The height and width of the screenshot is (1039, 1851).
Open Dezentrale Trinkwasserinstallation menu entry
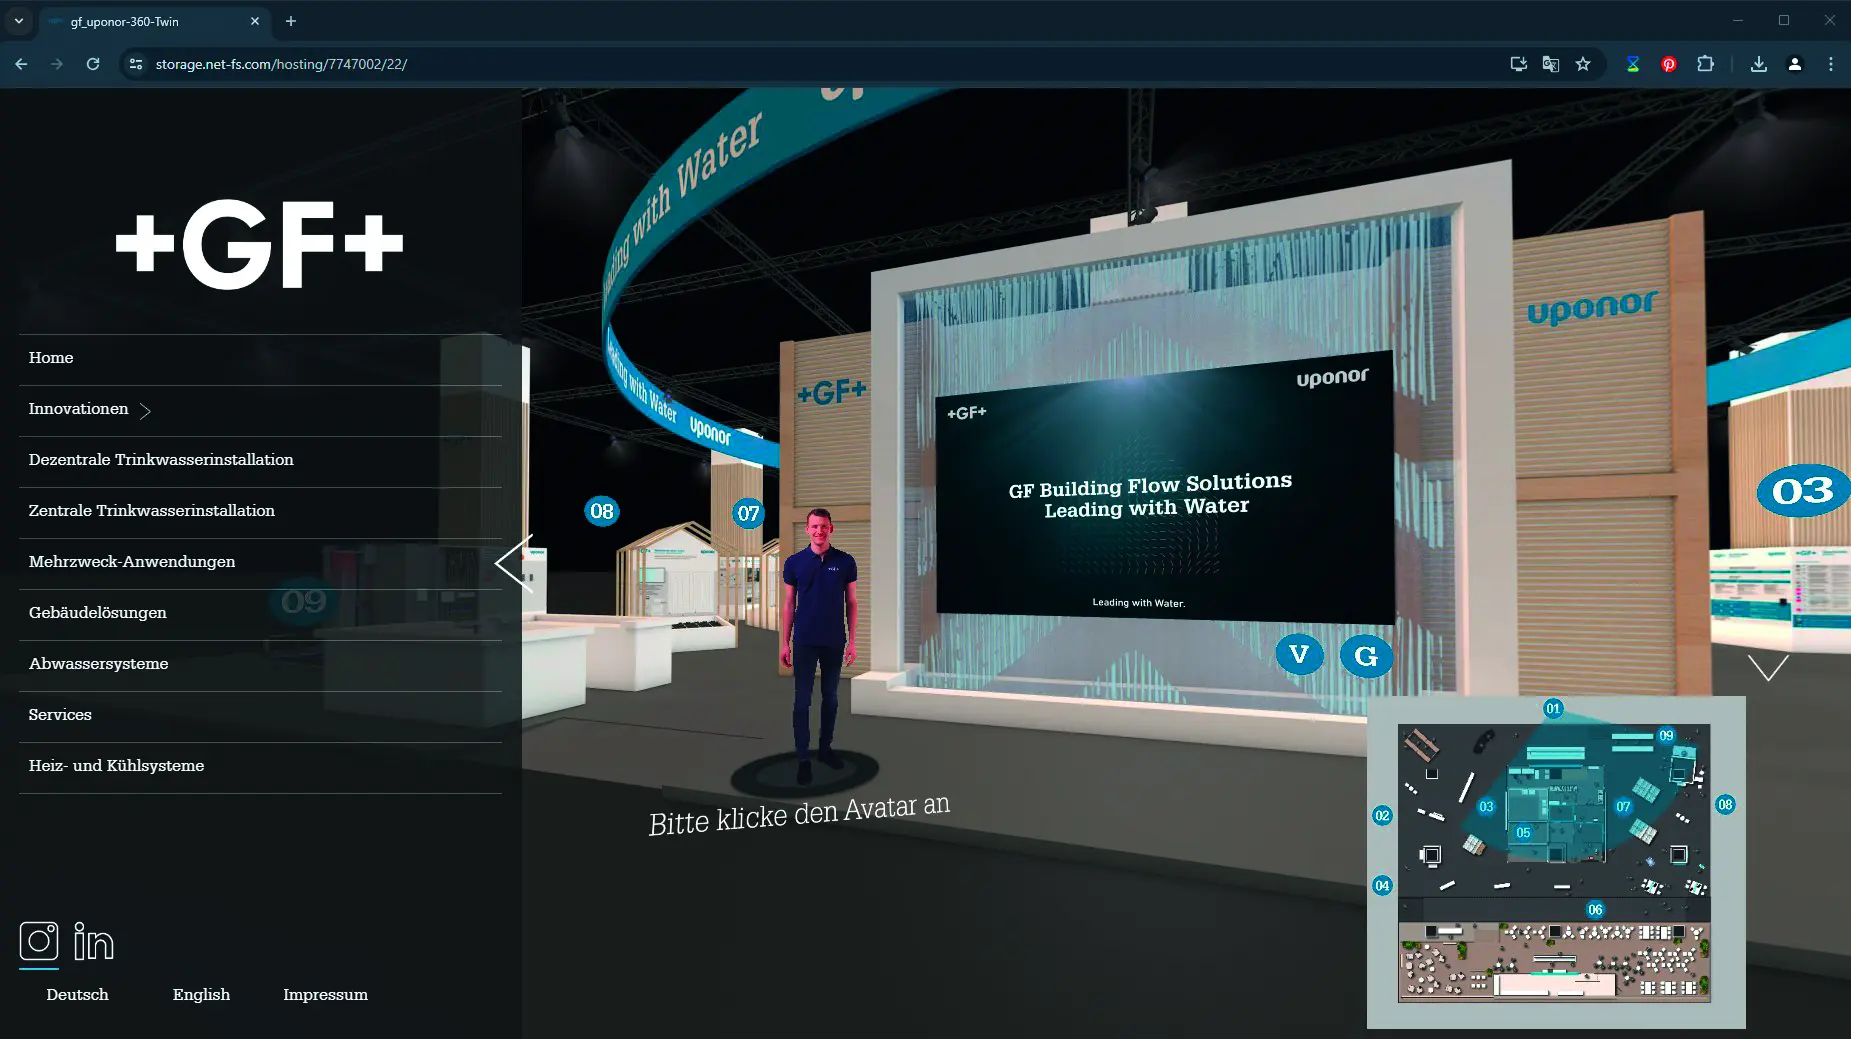click(161, 460)
